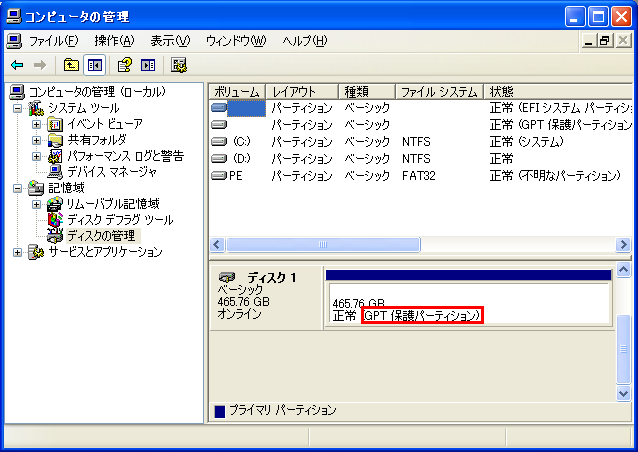Click the システム ツール icon
638x452 pixels.
[36, 108]
